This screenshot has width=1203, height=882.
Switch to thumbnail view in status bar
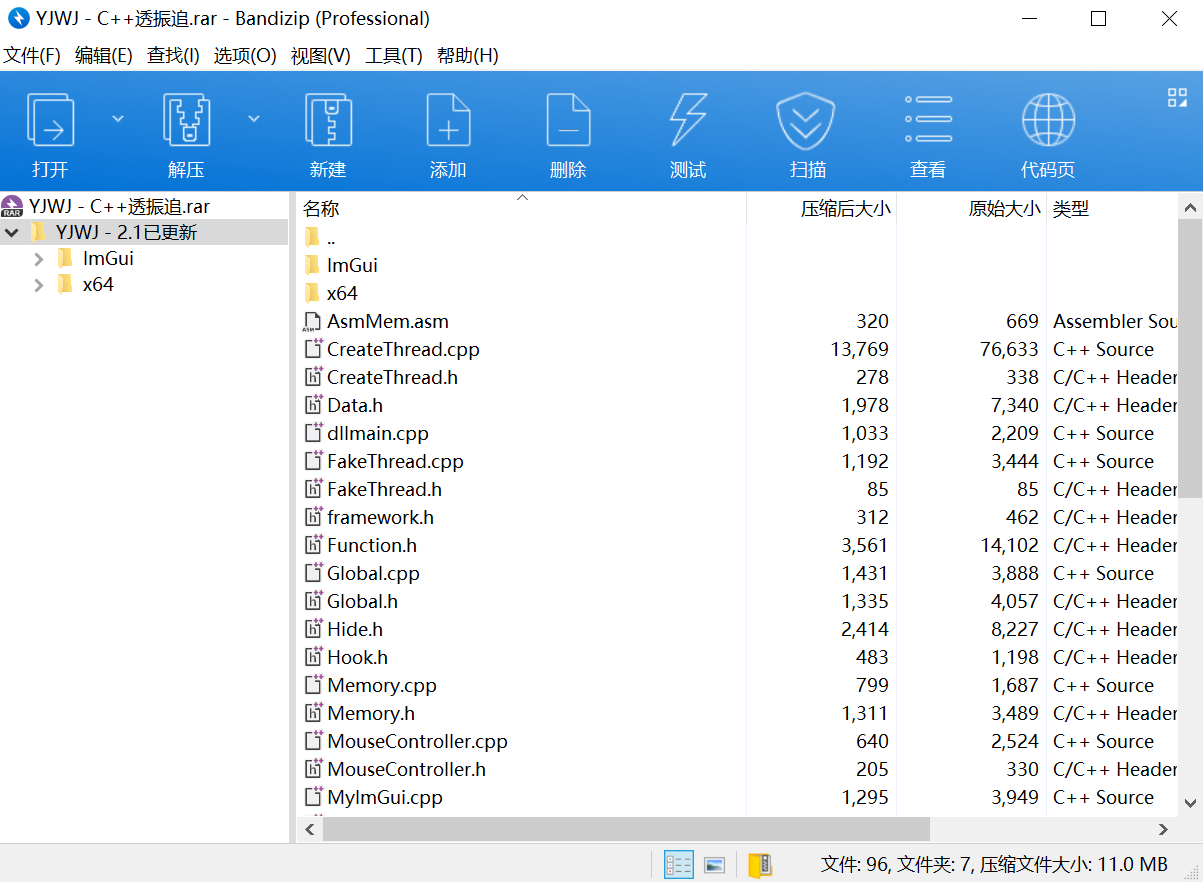[715, 865]
